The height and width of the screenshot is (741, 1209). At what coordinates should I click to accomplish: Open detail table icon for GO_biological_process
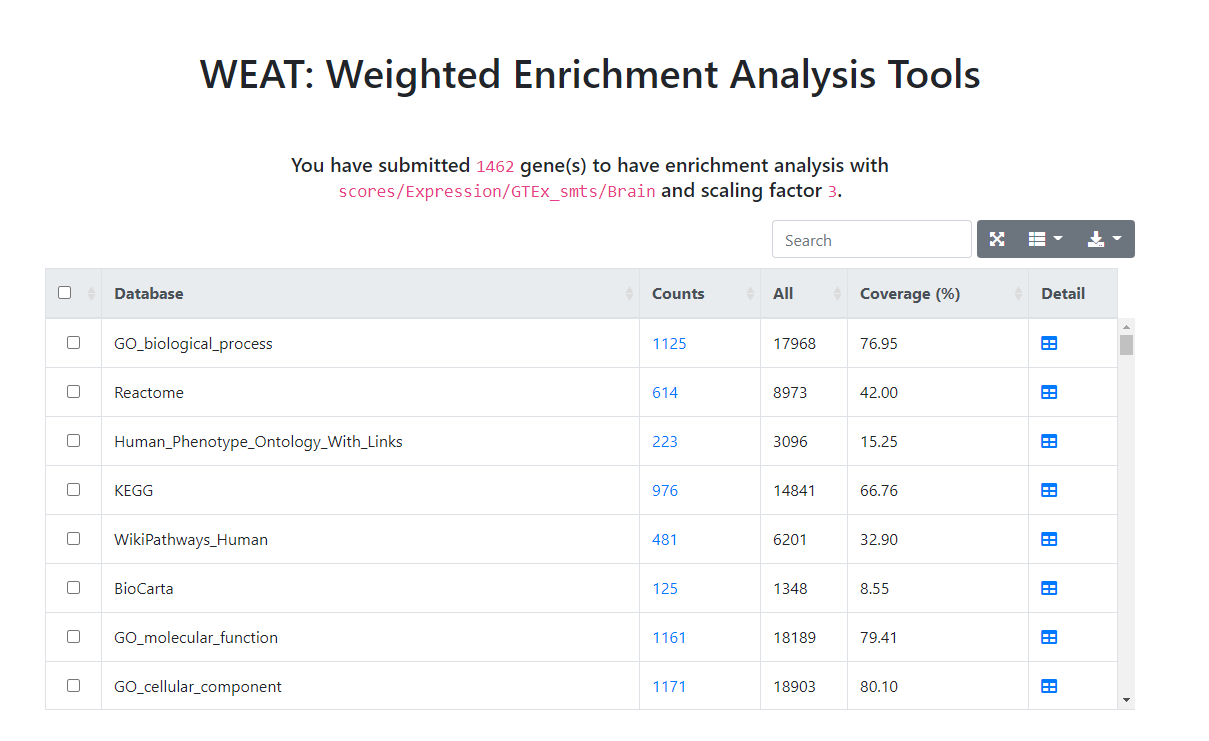tap(1049, 343)
